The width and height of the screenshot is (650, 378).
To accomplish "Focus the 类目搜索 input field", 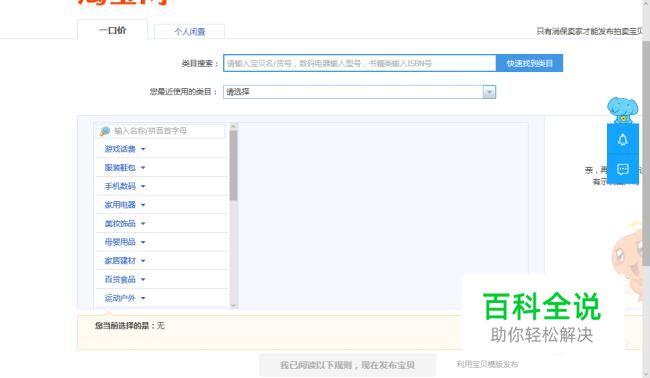I will (359, 63).
